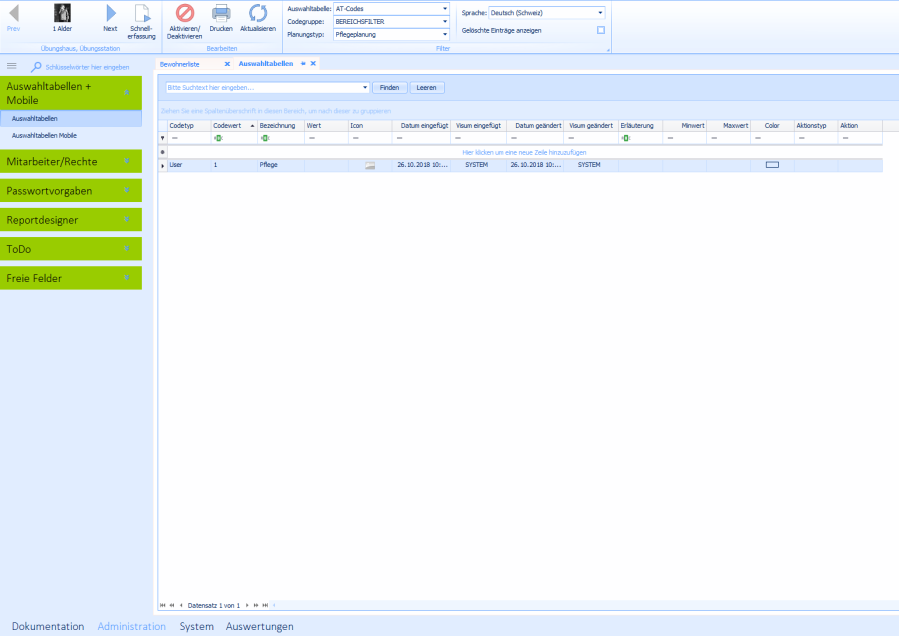Click the Leeren button

point(427,88)
